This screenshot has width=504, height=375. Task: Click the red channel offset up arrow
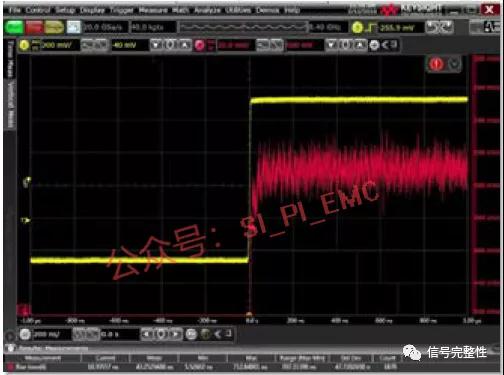360,45
